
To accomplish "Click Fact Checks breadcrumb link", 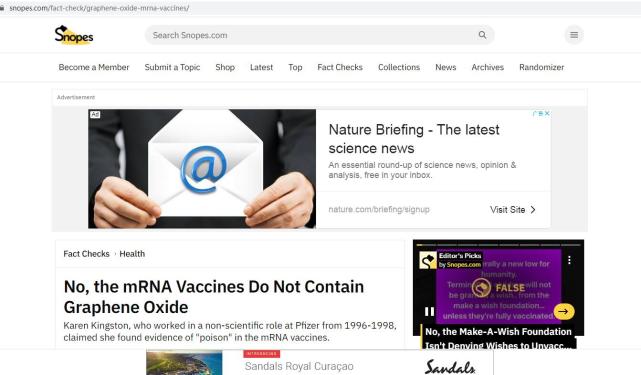I will coord(86,254).
